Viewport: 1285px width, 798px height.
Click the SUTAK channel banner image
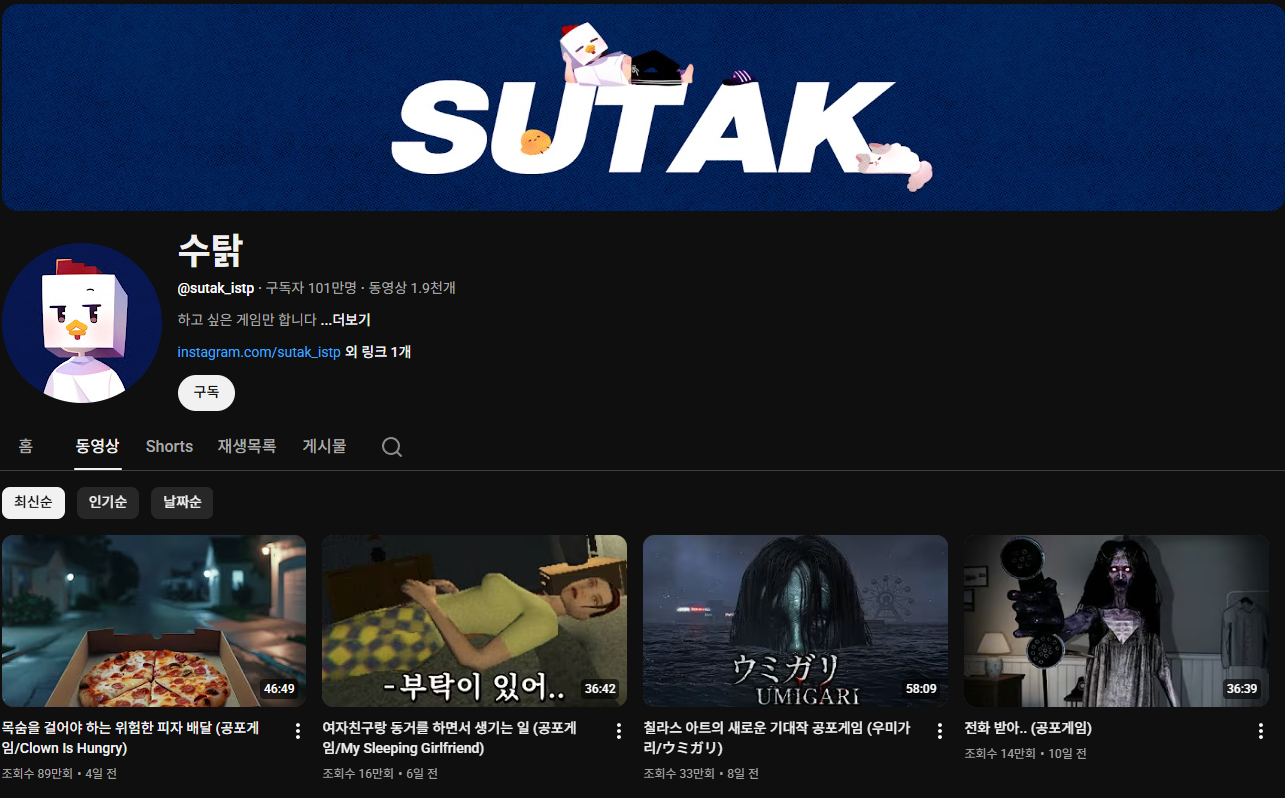(642, 107)
